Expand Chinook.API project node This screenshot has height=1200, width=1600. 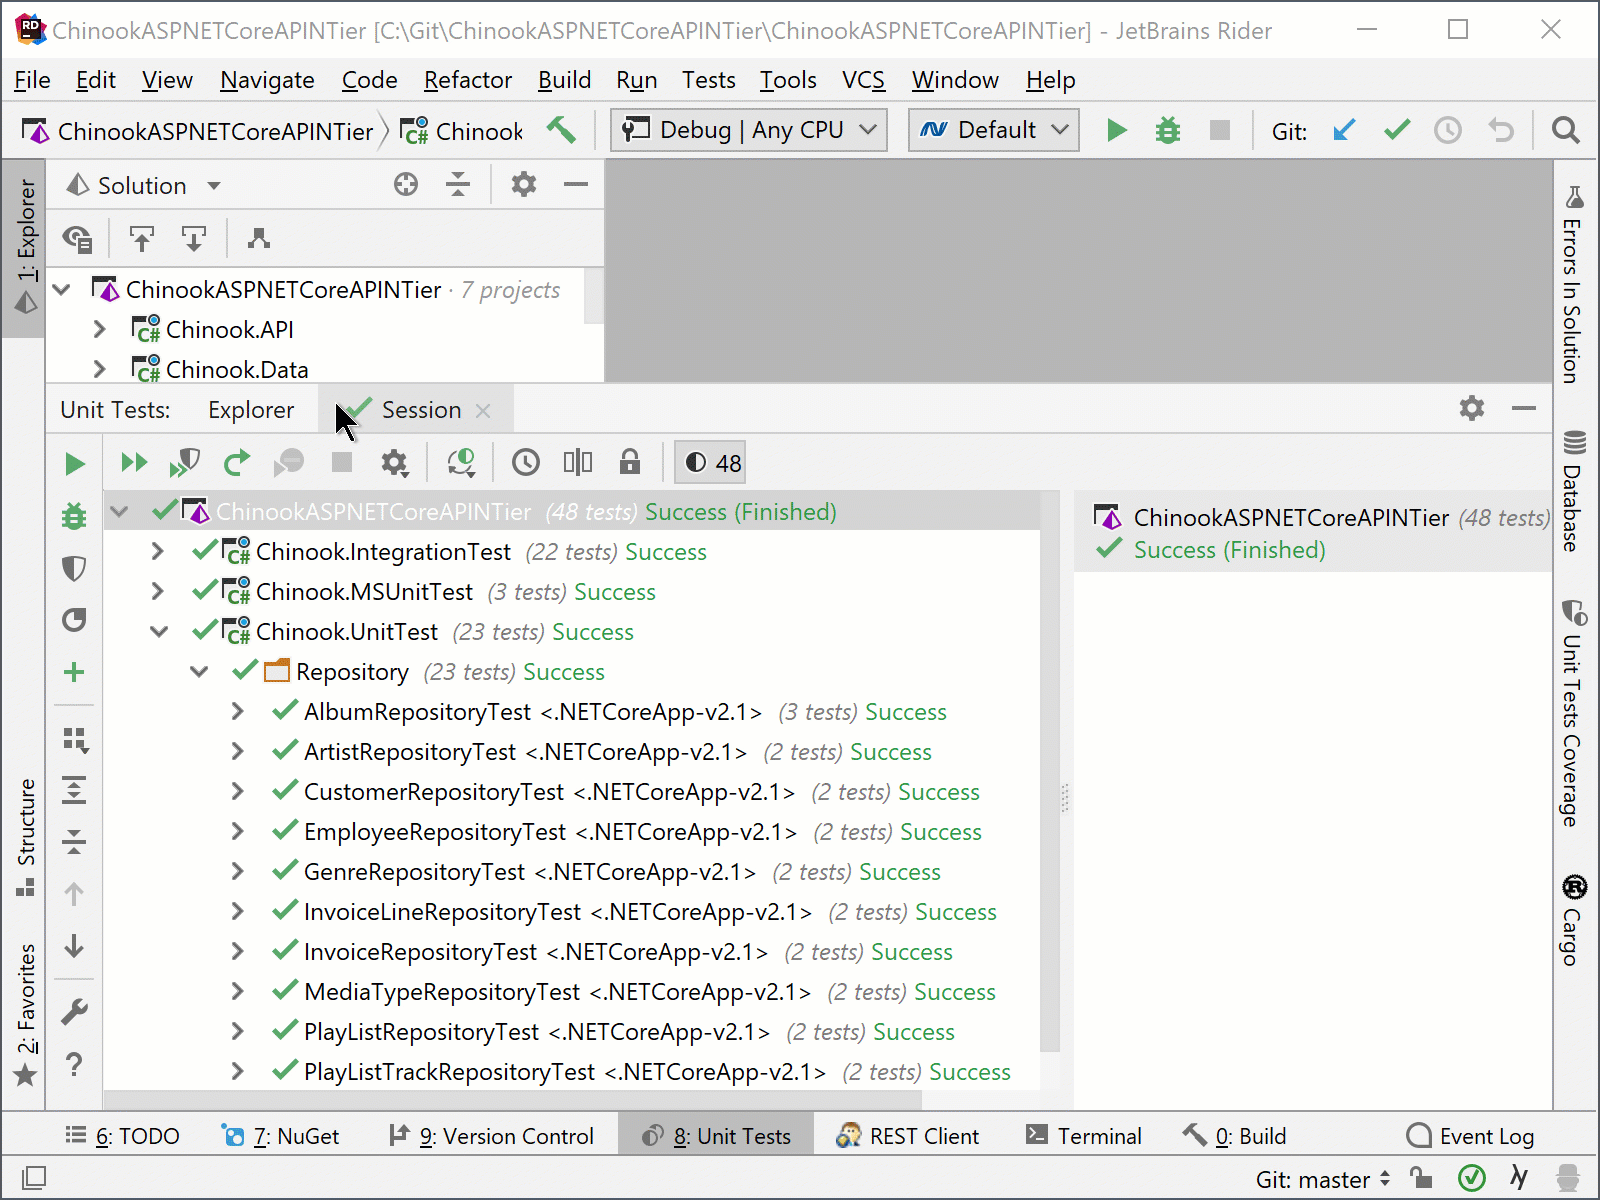(99, 329)
